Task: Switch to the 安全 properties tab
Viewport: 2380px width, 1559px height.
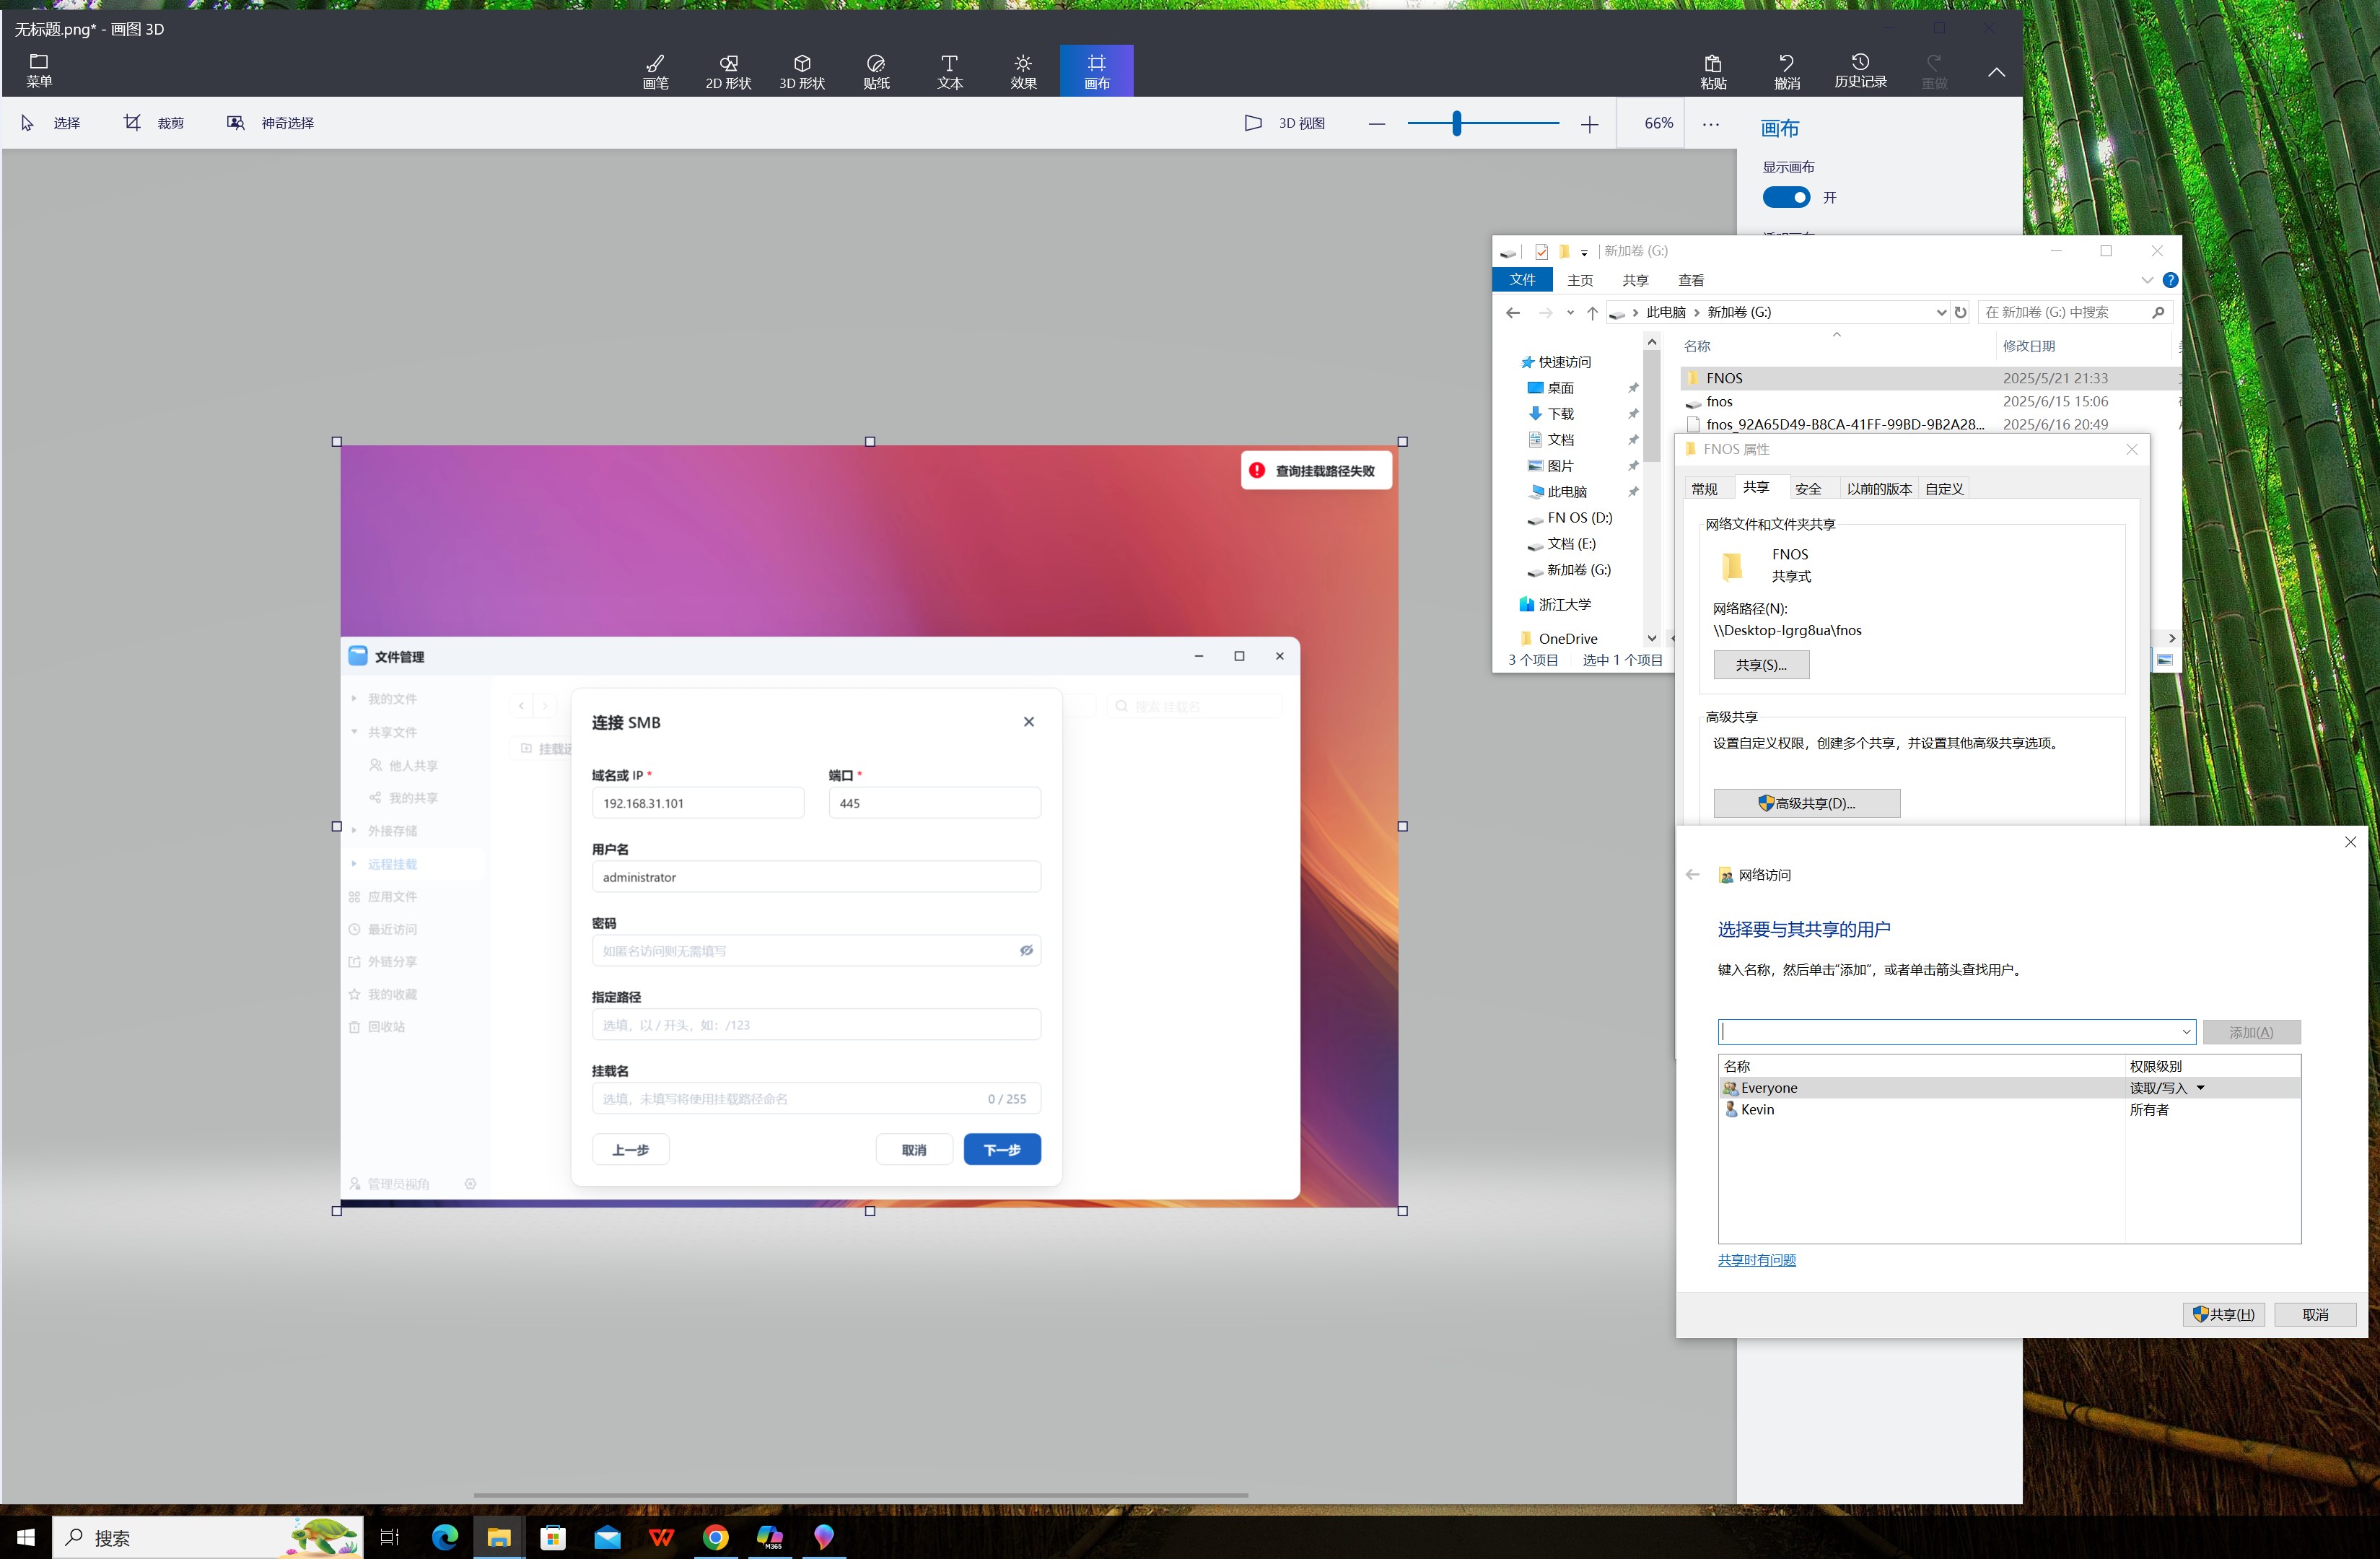Action: pyautogui.click(x=1808, y=489)
